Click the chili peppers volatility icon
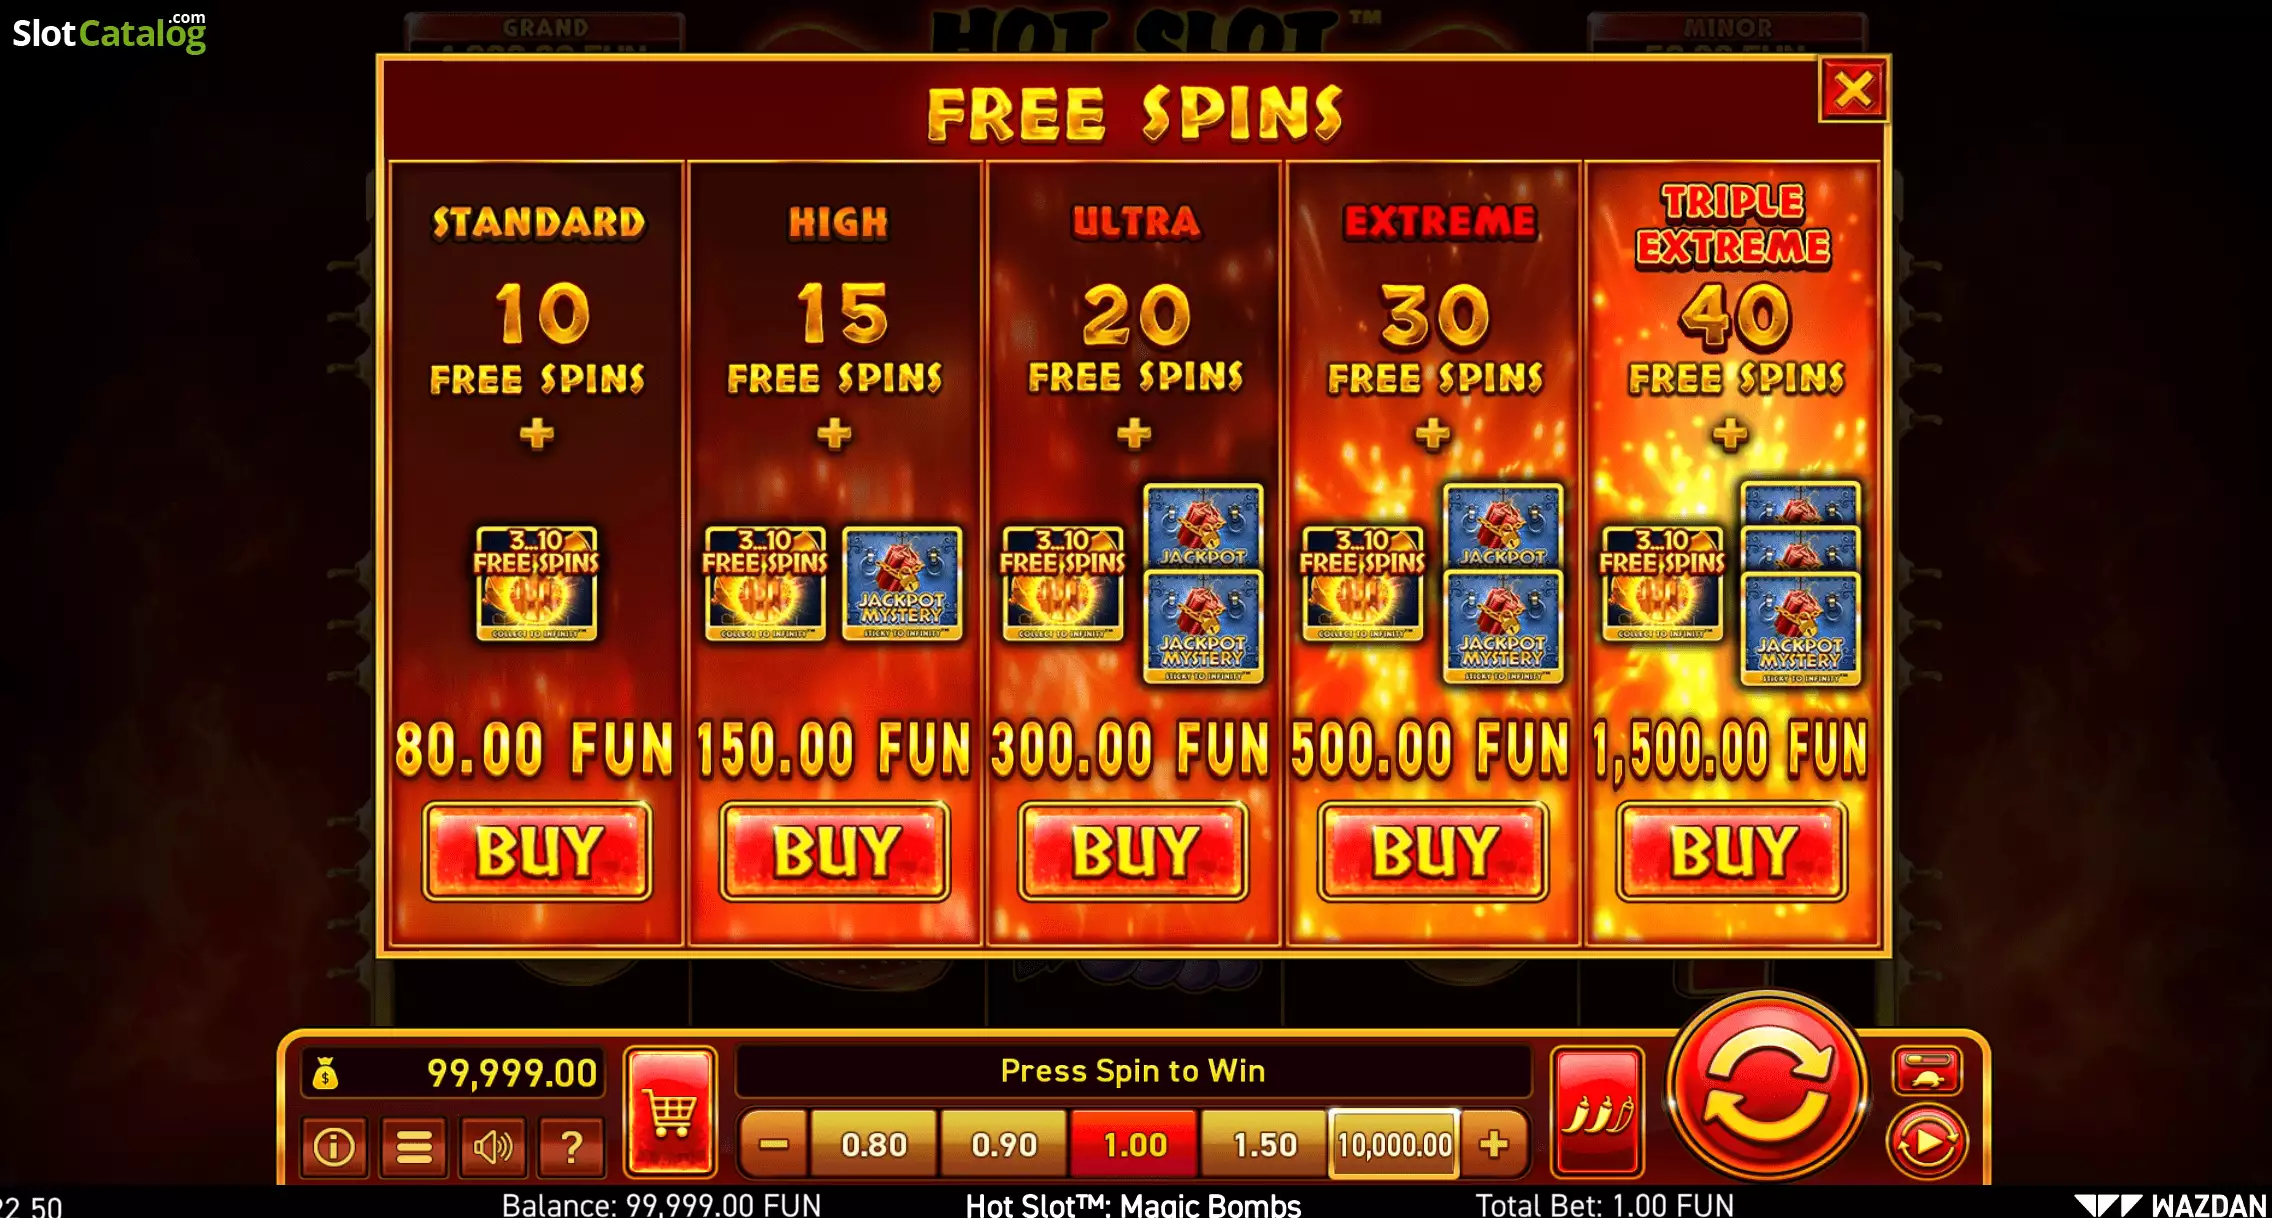 click(1597, 1111)
